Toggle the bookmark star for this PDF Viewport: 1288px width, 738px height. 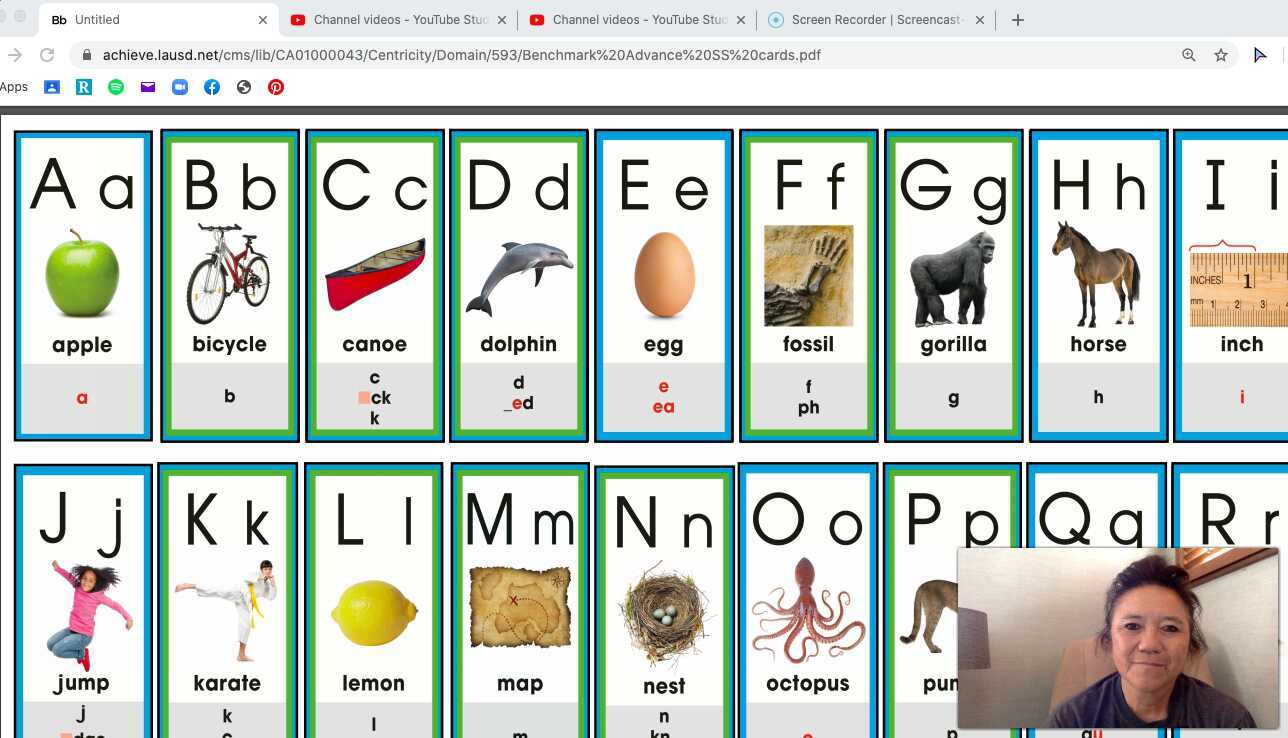tap(1221, 55)
